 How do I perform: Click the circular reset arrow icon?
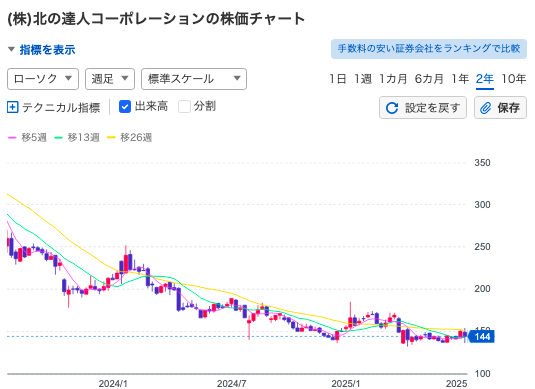pyautogui.click(x=392, y=108)
